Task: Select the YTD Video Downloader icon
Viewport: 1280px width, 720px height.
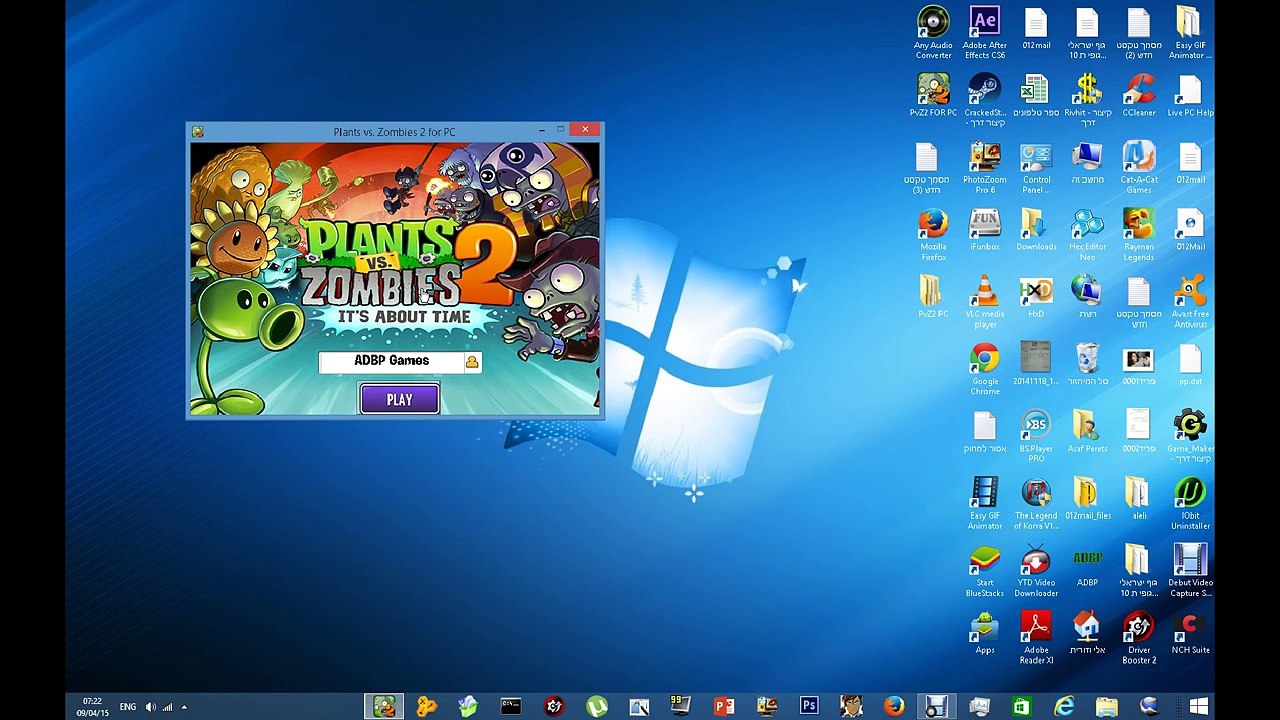Action: point(1036,570)
